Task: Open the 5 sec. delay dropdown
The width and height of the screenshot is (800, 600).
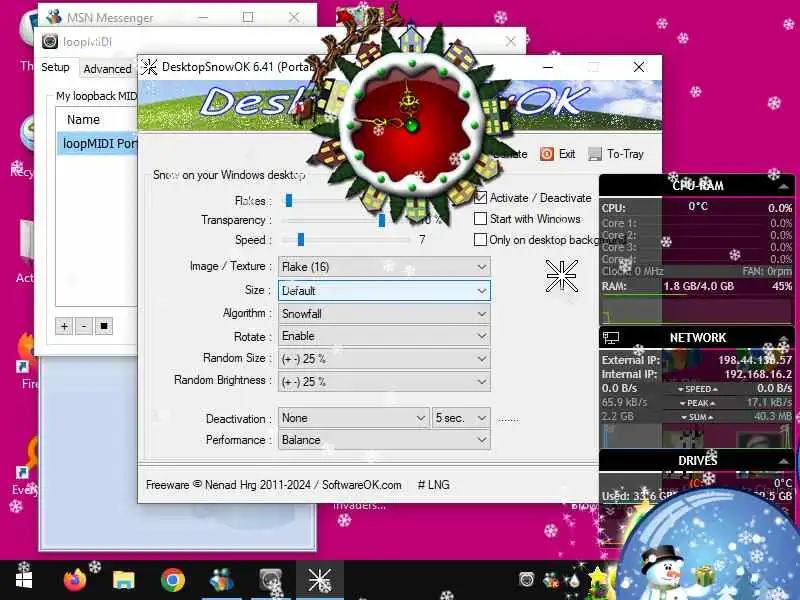Action: click(461, 418)
